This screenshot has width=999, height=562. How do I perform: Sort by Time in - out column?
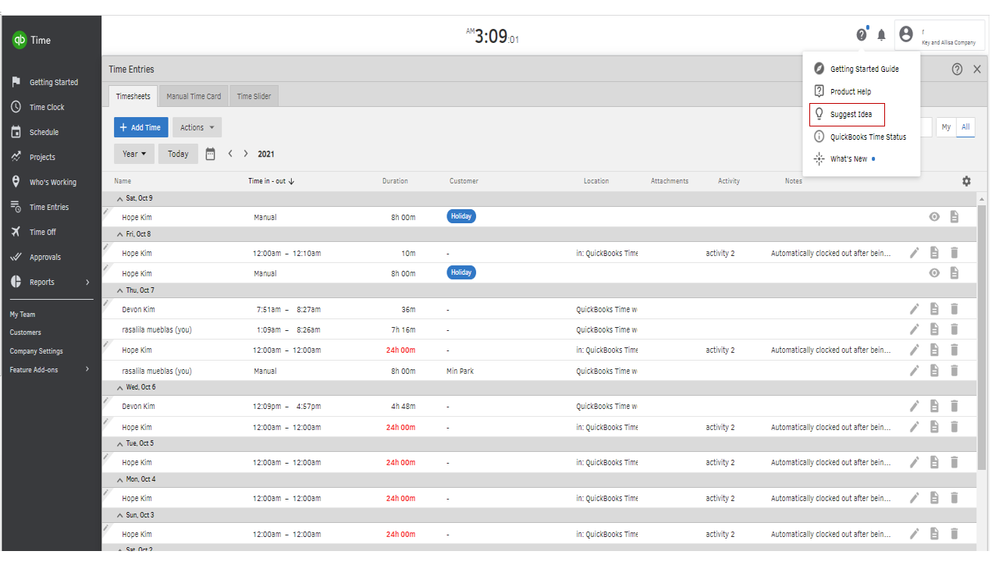click(271, 181)
